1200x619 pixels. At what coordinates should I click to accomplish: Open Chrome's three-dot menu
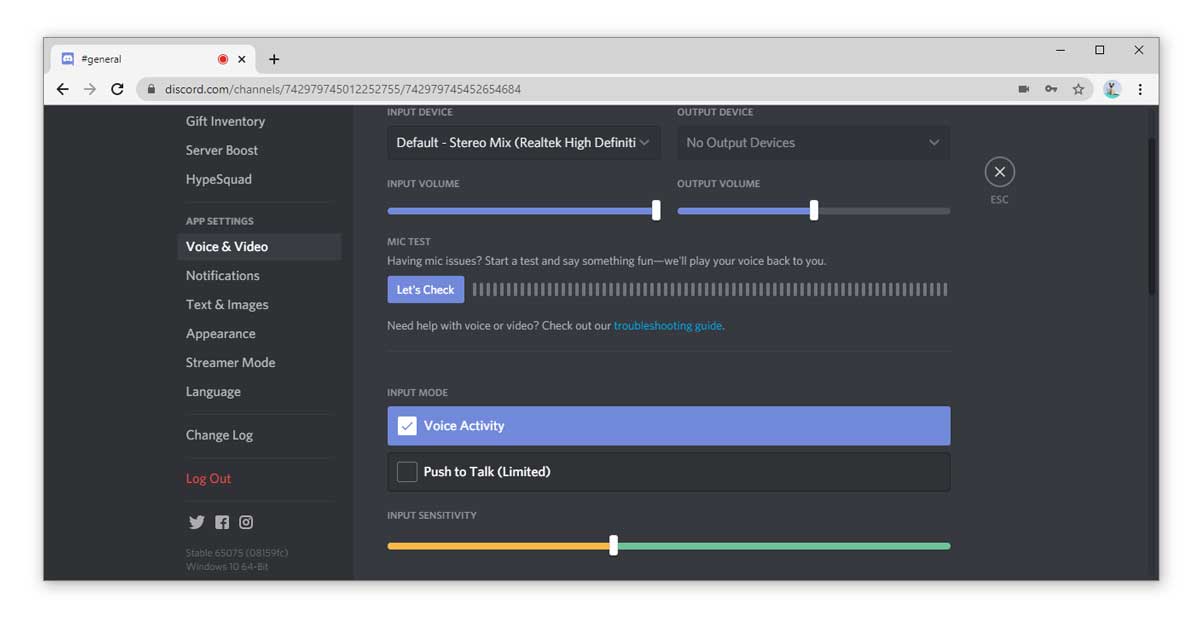1140,89
